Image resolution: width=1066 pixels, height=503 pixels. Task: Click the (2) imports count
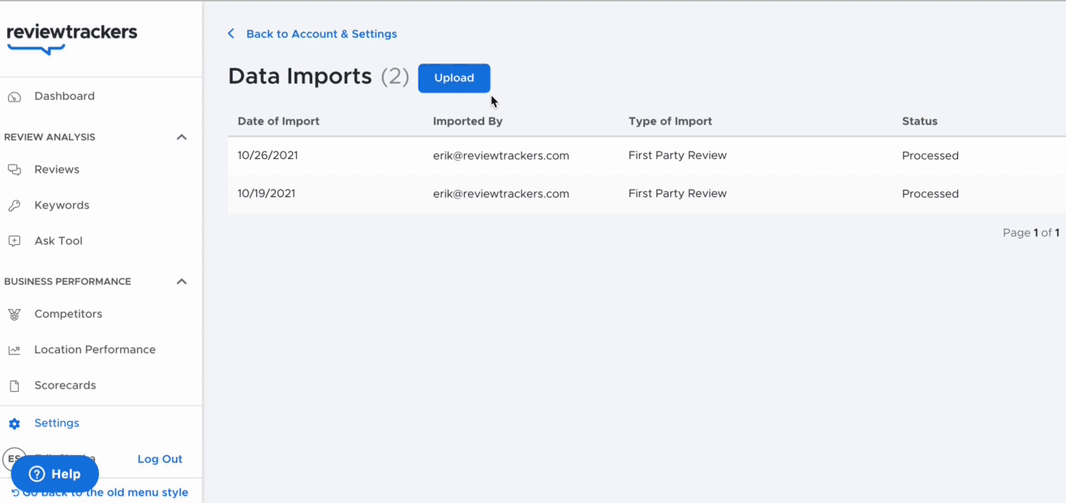[x=395, y=77]
